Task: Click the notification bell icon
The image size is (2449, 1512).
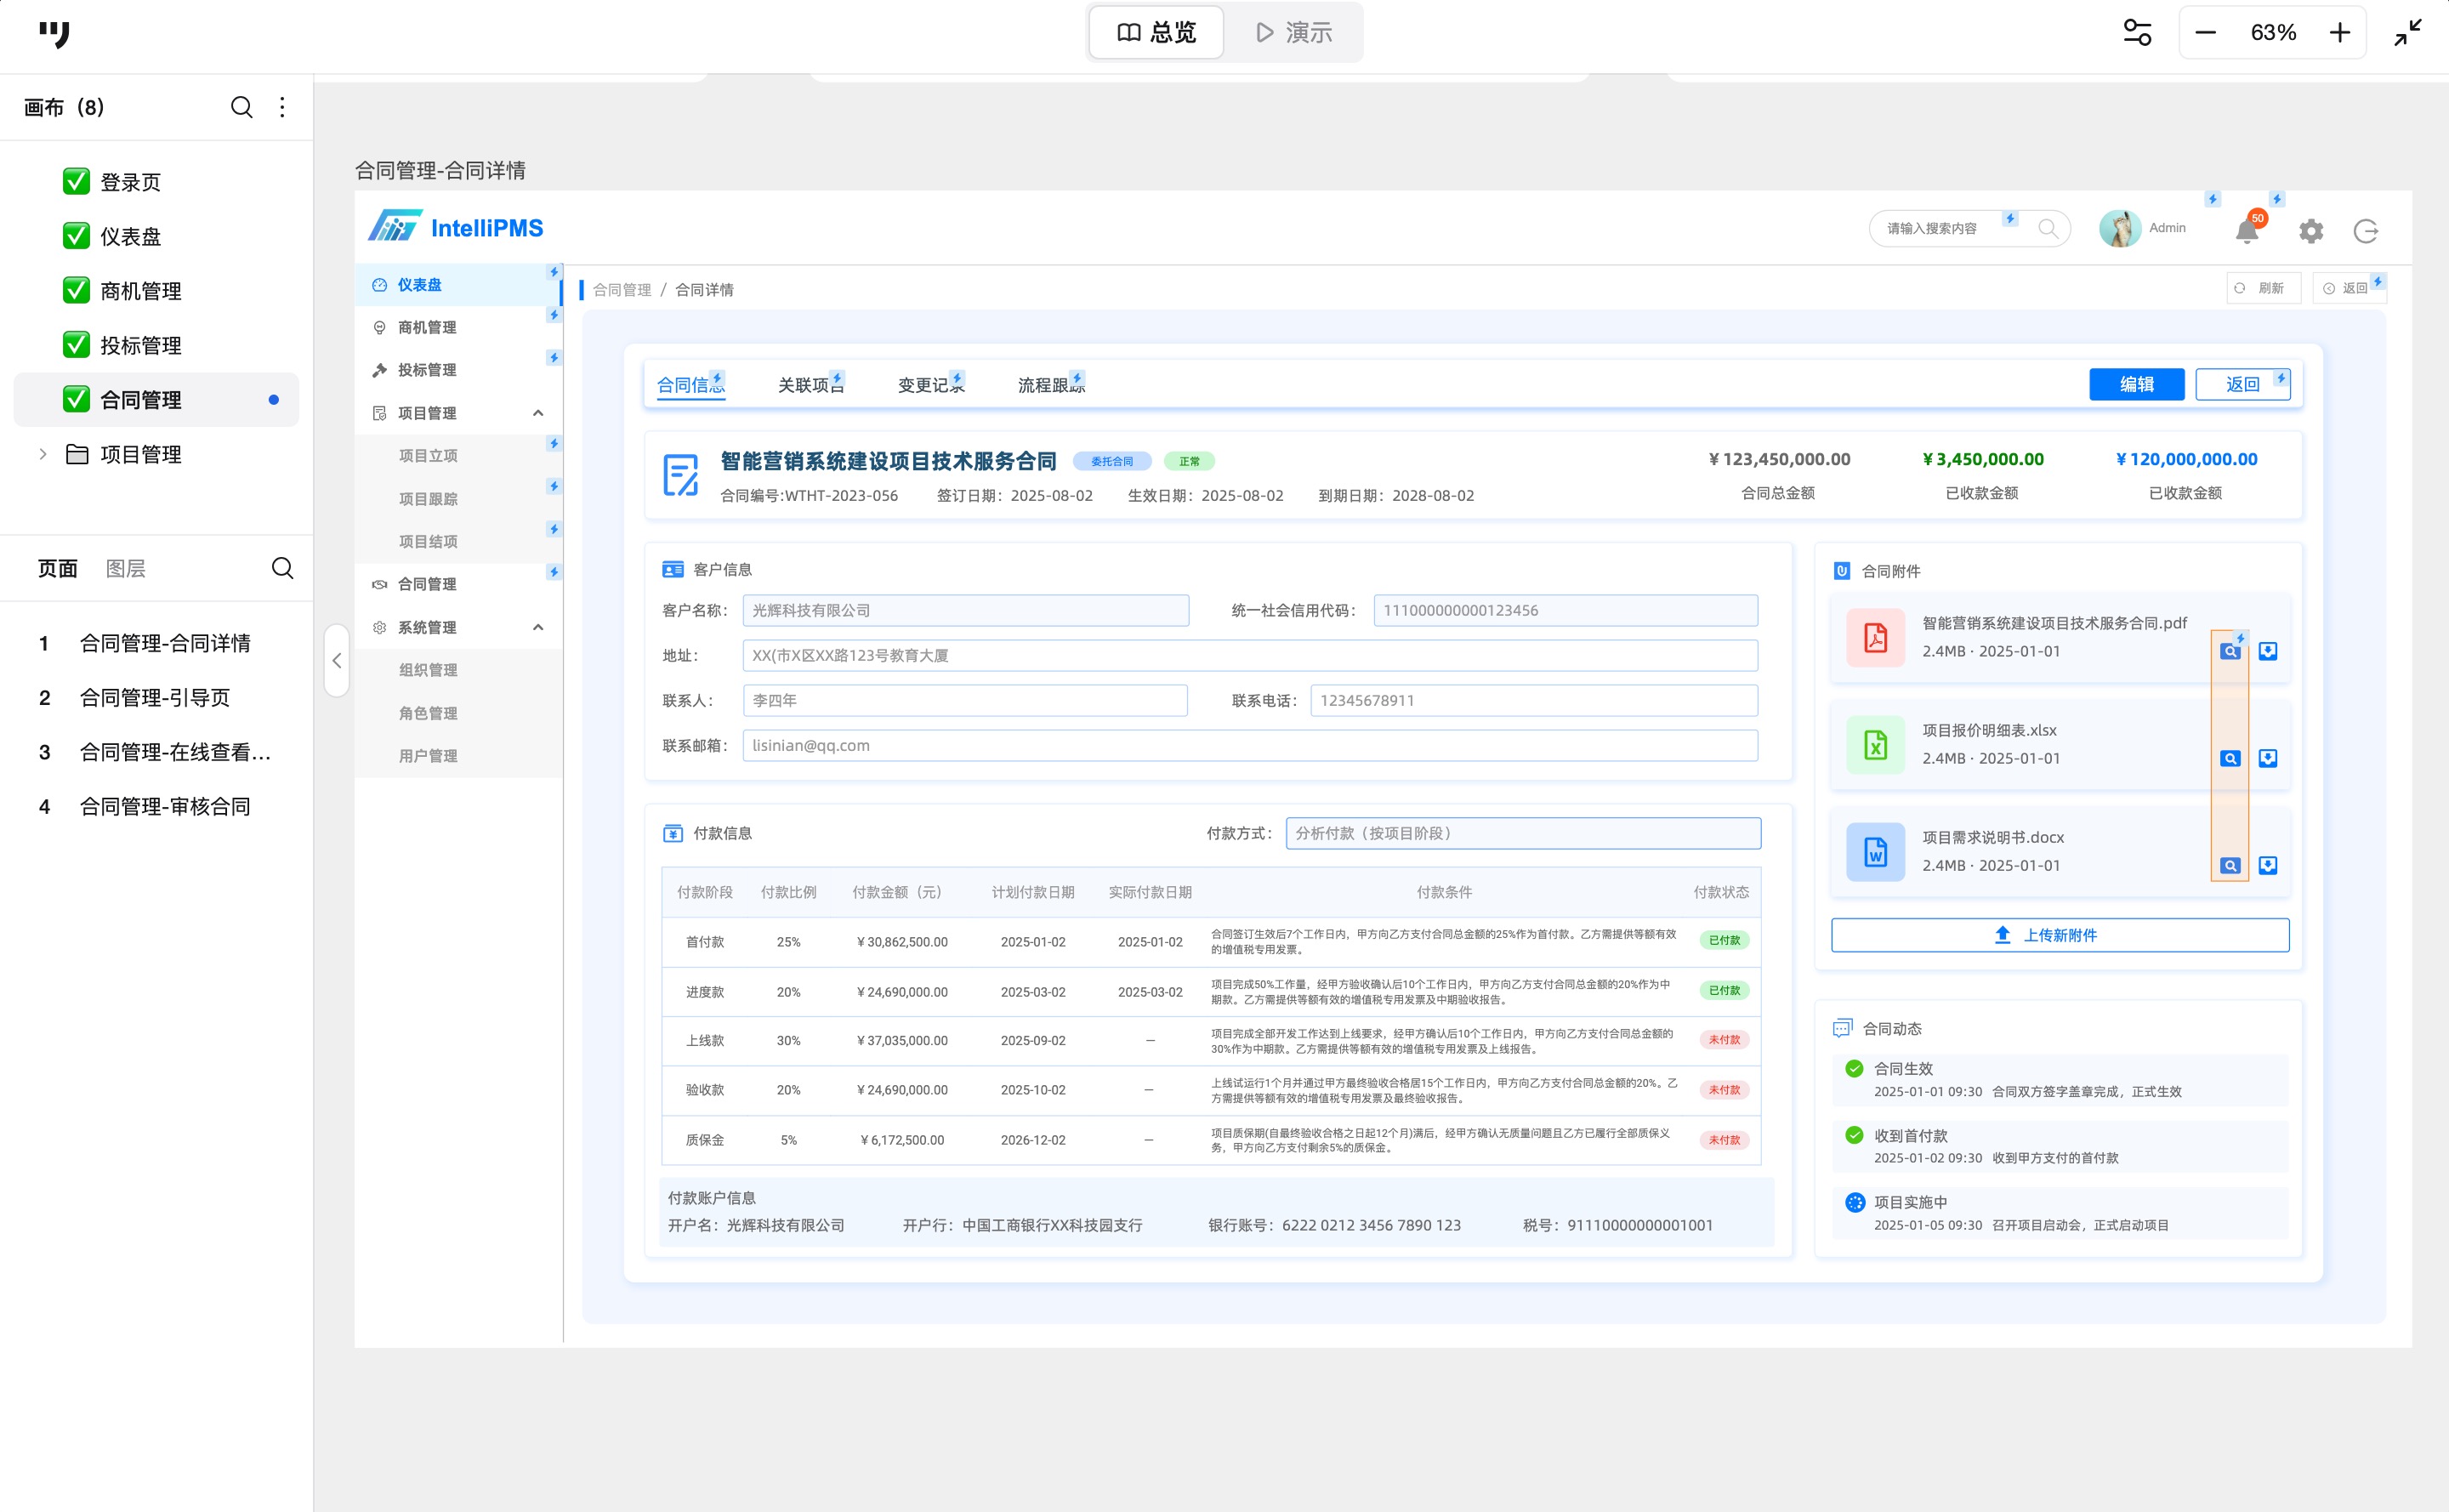Action: tap(2246, 231)
